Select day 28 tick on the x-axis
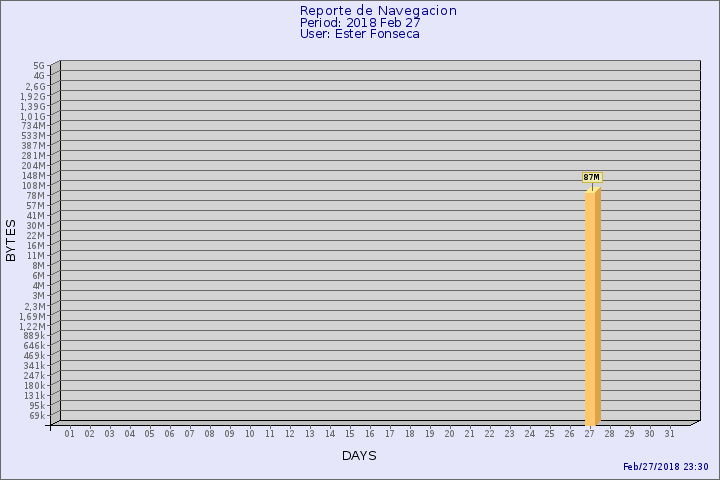The image size is (720, 480). 610,433
